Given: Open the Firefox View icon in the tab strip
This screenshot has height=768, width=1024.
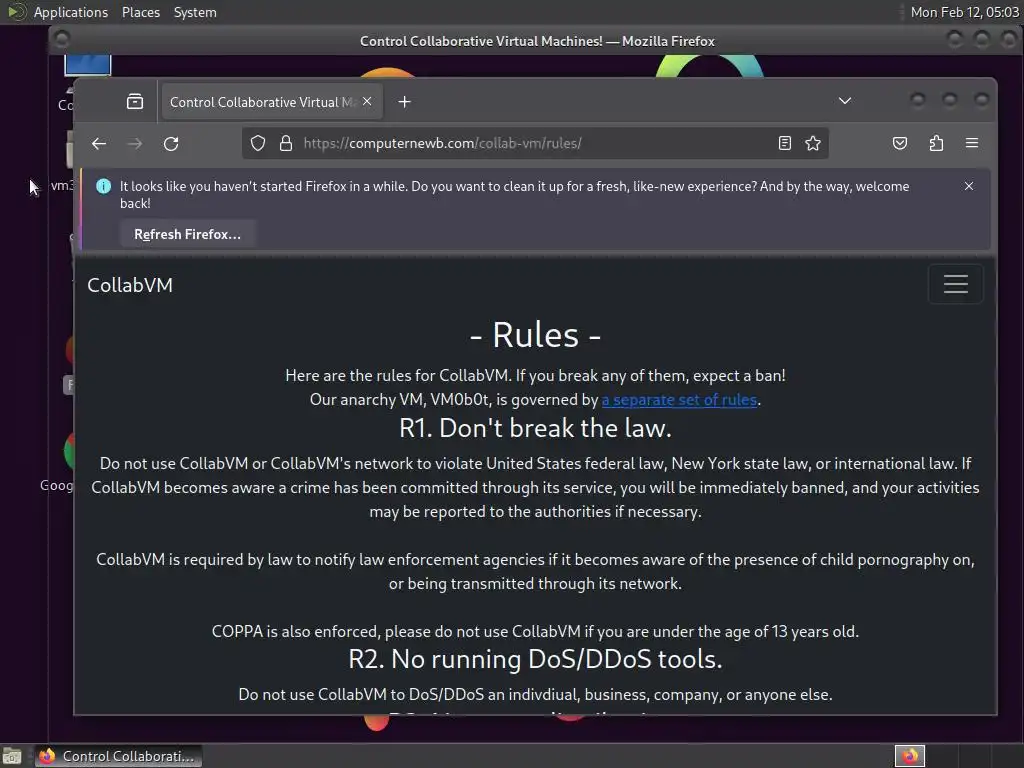Looking at the screenshot, I should 135,101.
